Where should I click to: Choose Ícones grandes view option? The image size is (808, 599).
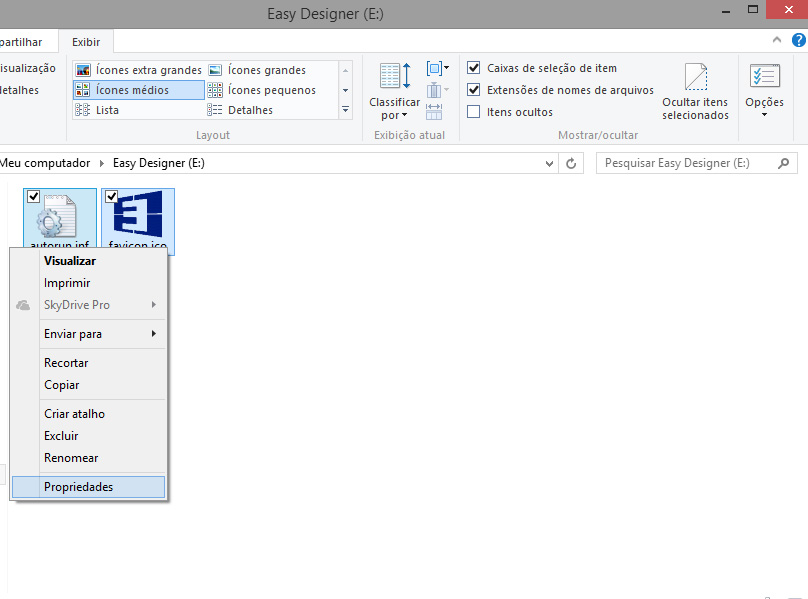(x=266, y=70)
